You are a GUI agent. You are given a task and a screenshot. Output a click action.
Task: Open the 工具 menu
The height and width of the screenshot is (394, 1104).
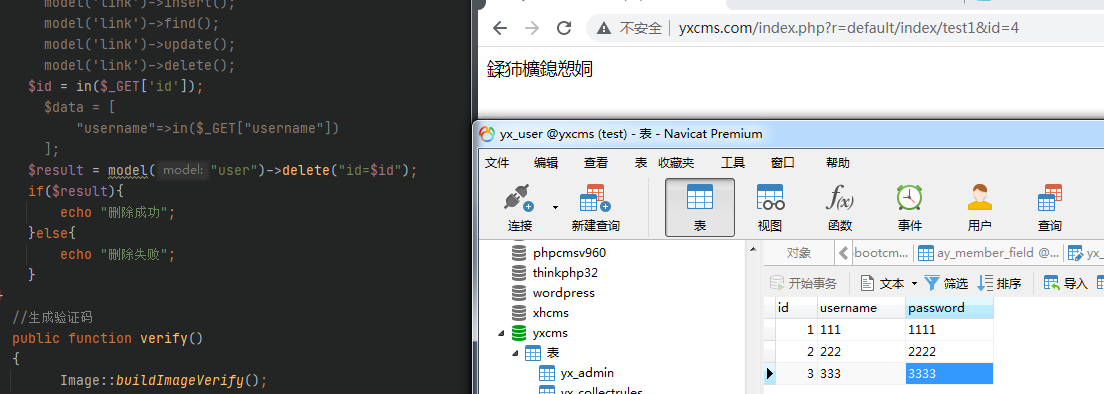pyautogui.click(x=733, y=163)
